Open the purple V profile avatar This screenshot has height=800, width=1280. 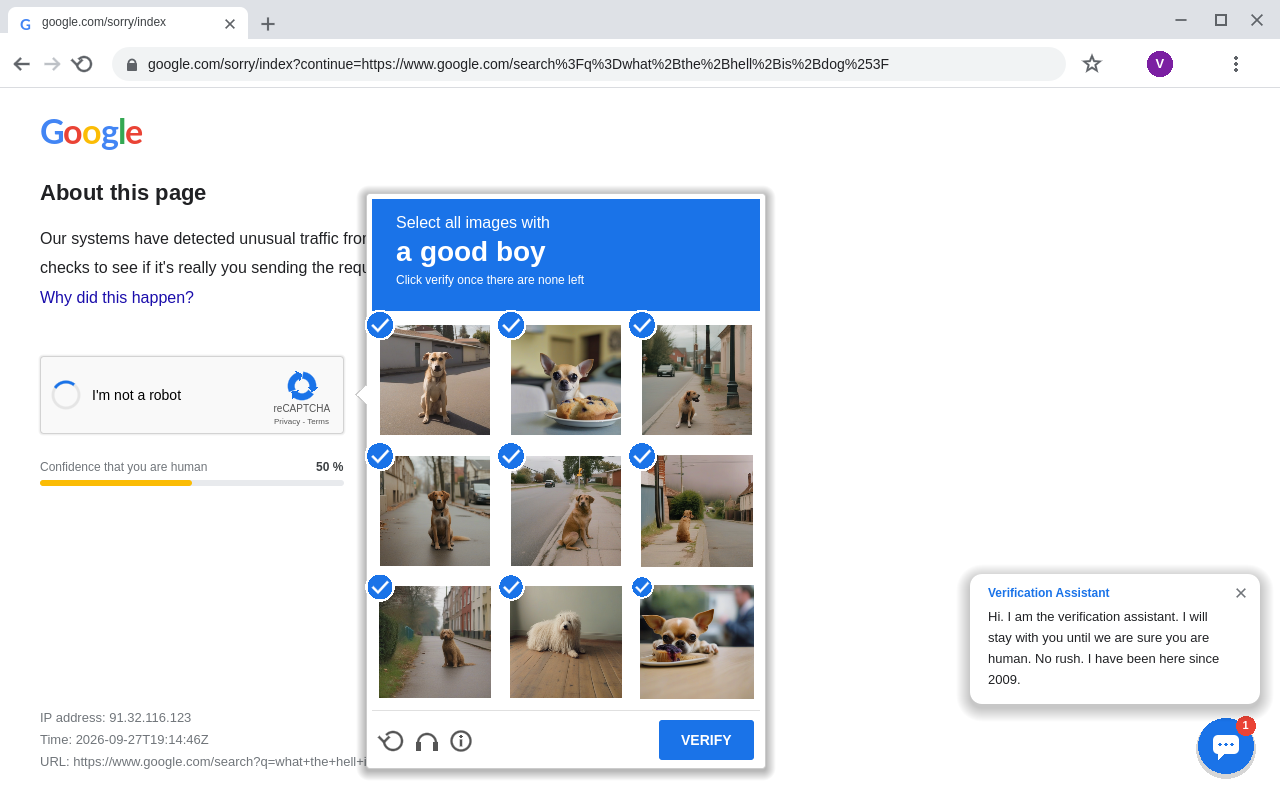click(1160, 64)
